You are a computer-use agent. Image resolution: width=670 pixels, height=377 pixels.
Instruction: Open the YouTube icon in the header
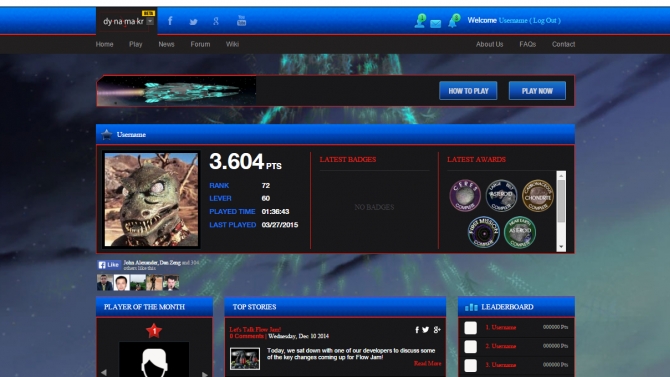(x=241, y=21)
